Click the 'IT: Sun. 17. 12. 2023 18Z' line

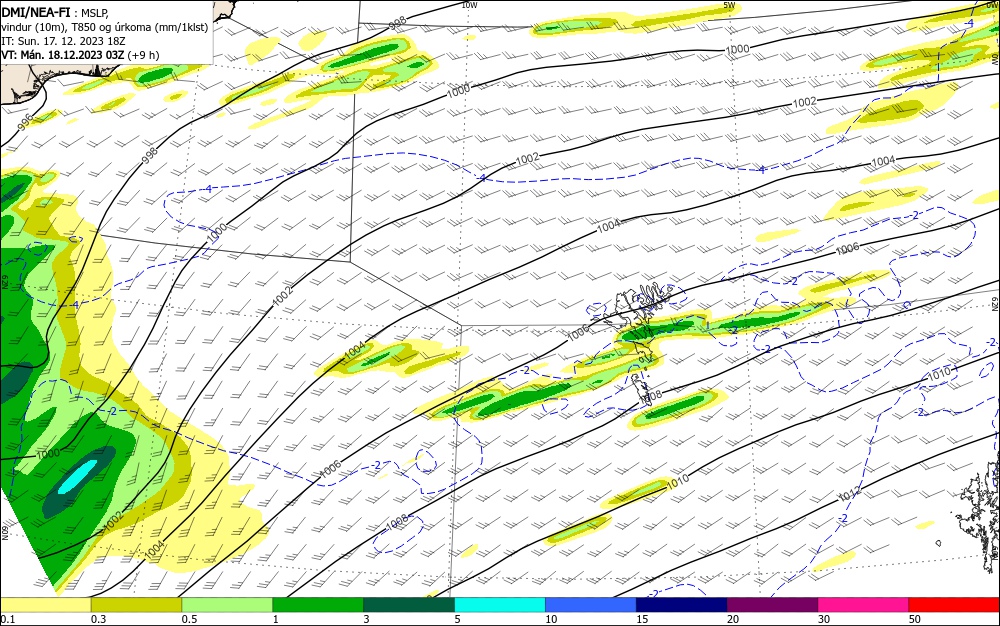[63, 41]
